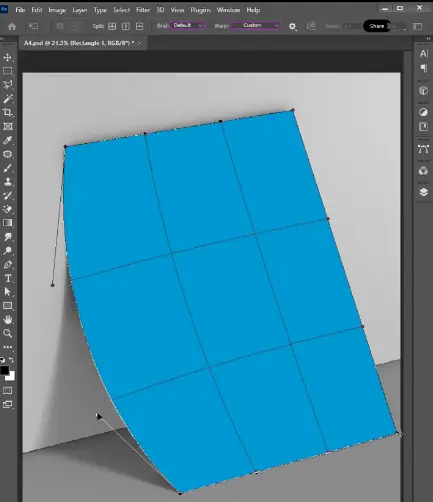This screenshot has height=502, width=433.
Task: Toggle Quick Mask mode icon
Action: (x=8, y=390)
